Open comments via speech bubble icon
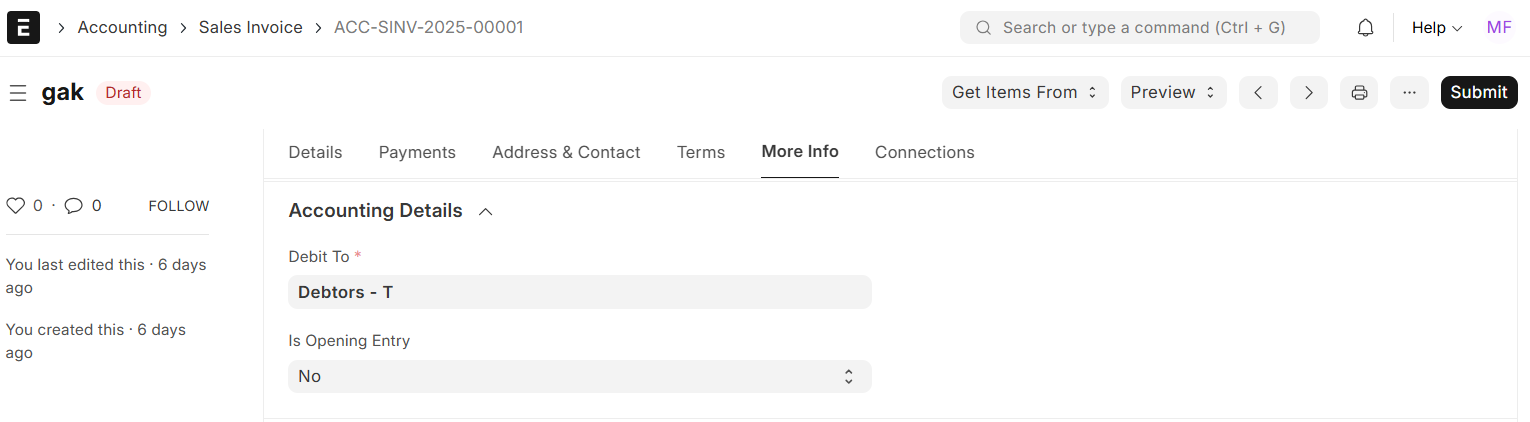 tap(73, 206)
